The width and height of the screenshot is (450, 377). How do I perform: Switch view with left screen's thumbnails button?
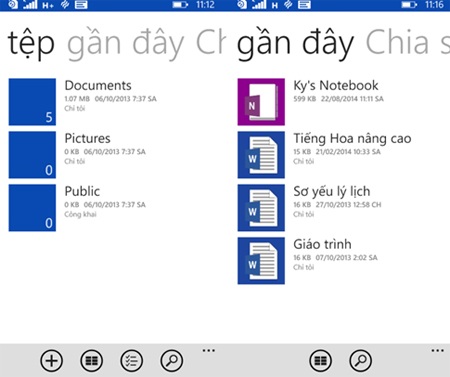click(x=92, y=361)
